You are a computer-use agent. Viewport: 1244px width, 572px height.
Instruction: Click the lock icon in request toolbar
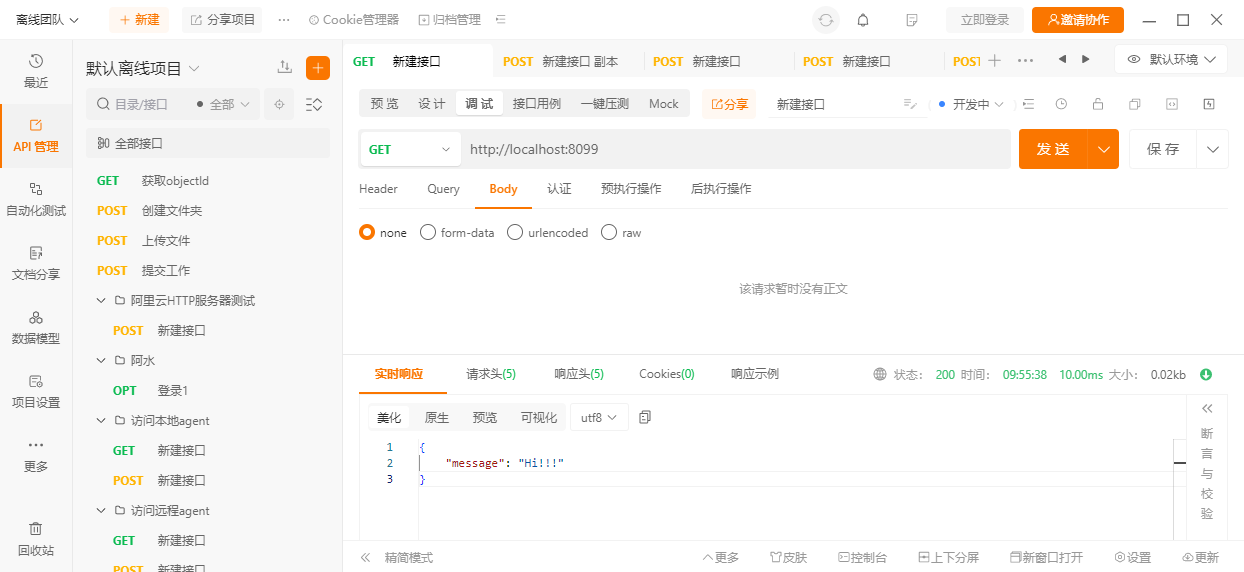1098,104
